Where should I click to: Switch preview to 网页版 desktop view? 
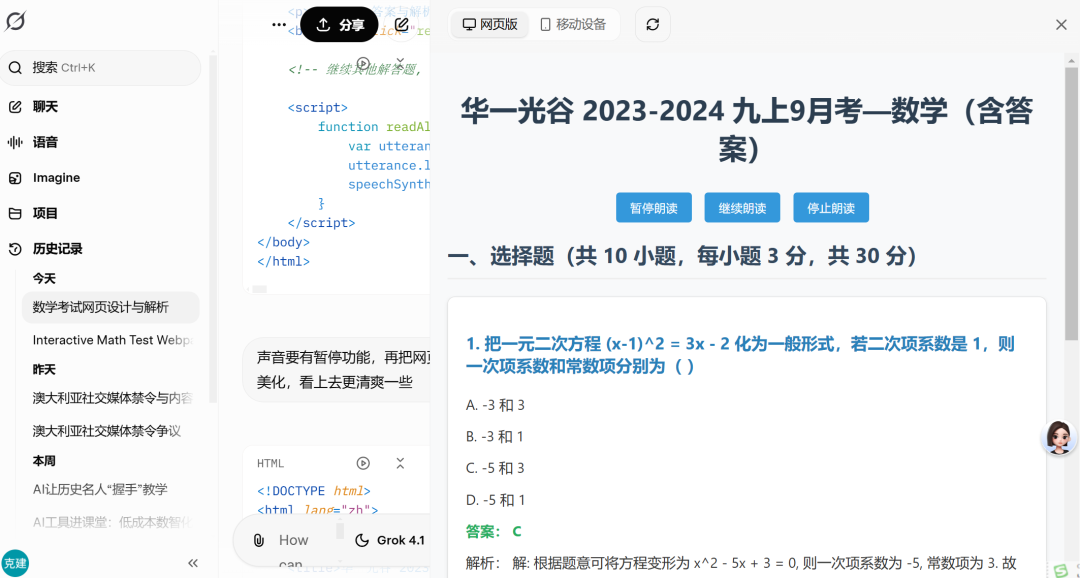[489, 25]
